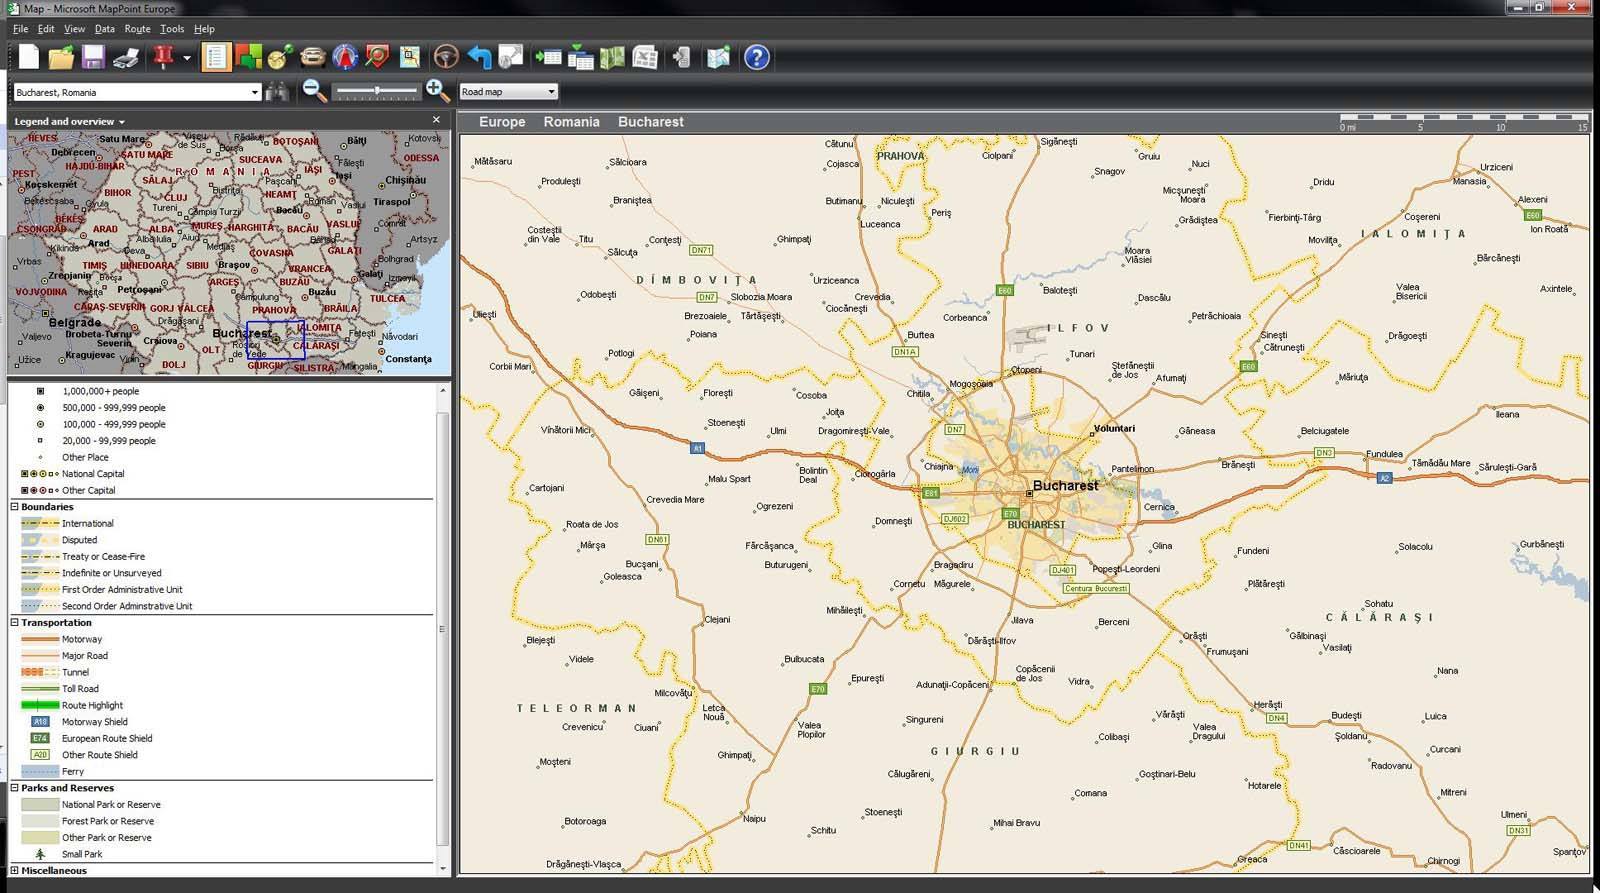Screen dimensions: 1600x893
Task: Click the Bucharest city label on map
Action: tap(1065, 485)
